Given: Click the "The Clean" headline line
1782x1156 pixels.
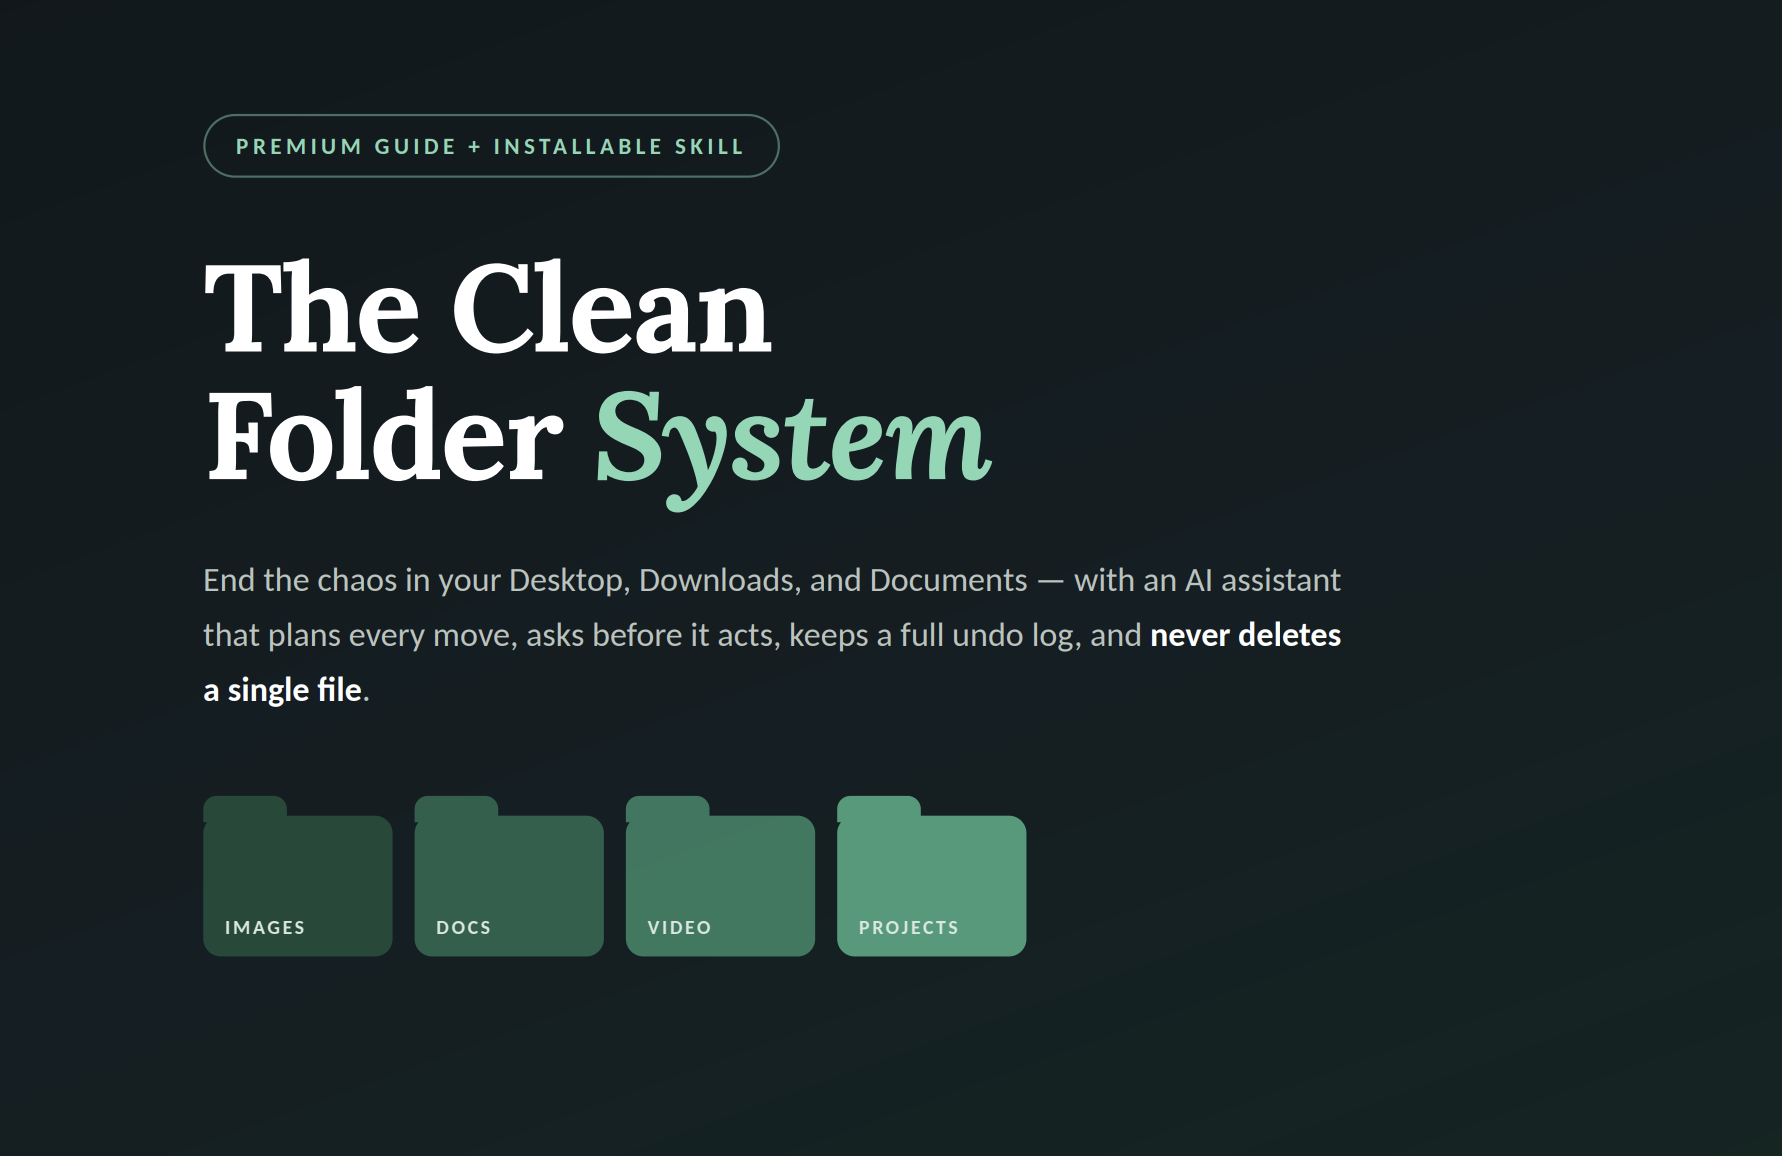Looking at the screenshot, I should (488, 308).
